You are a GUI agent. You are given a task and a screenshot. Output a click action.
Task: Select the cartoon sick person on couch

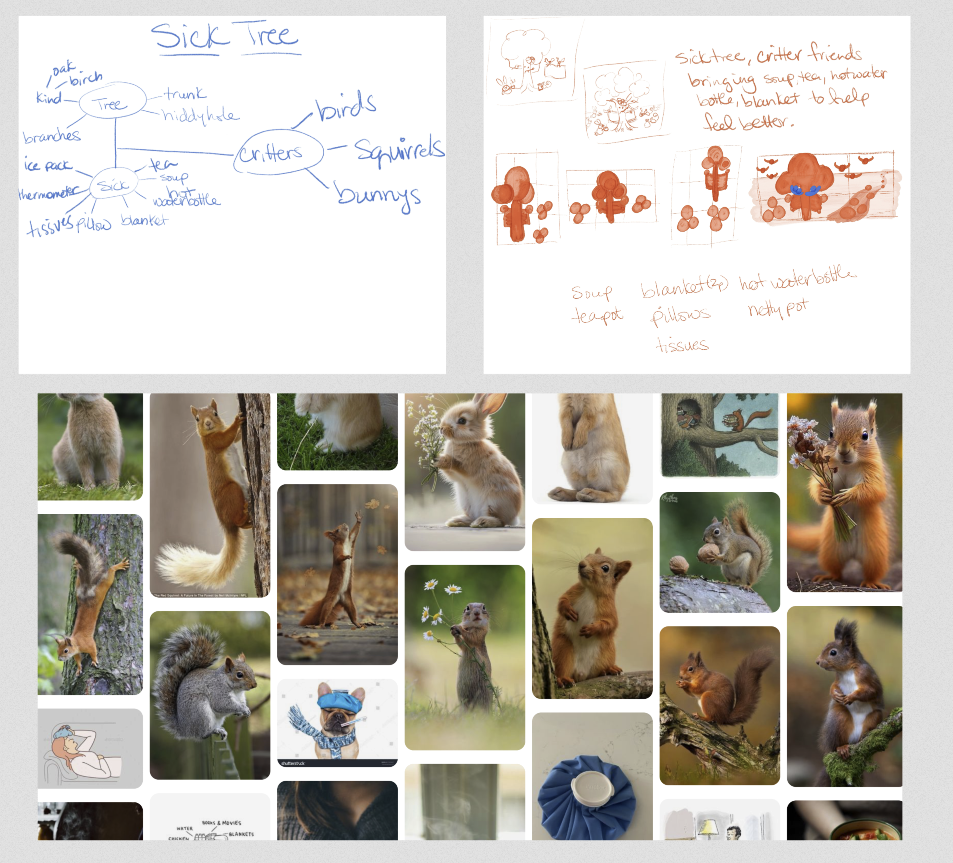coord(90,748)
